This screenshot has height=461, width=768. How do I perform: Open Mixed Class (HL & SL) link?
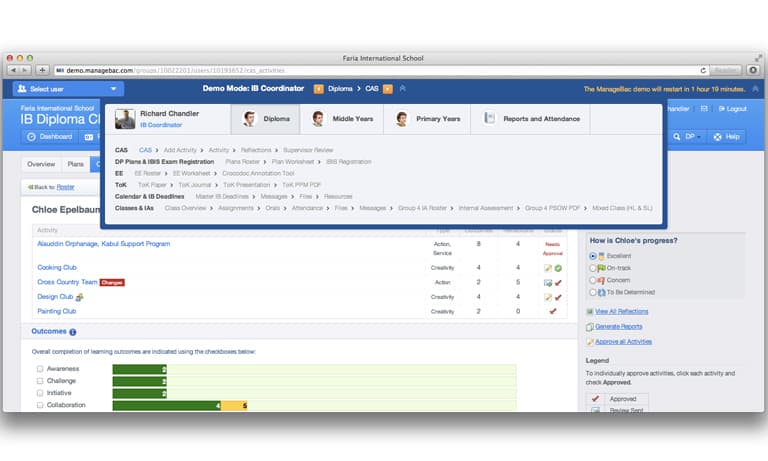point(622,208)
